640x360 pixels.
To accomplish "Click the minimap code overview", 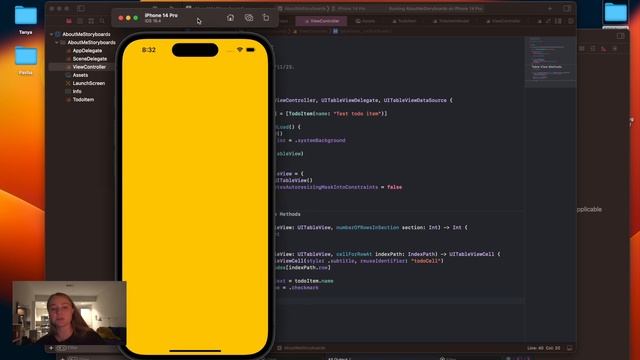I will pos(550,62).
